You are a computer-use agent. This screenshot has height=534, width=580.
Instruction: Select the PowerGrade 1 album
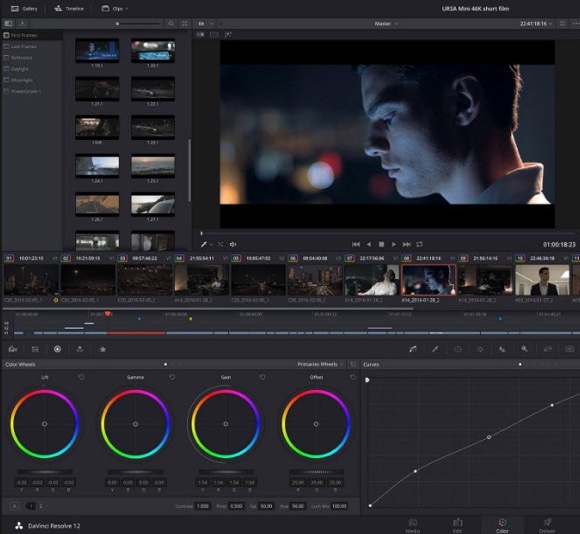[31, 91]
